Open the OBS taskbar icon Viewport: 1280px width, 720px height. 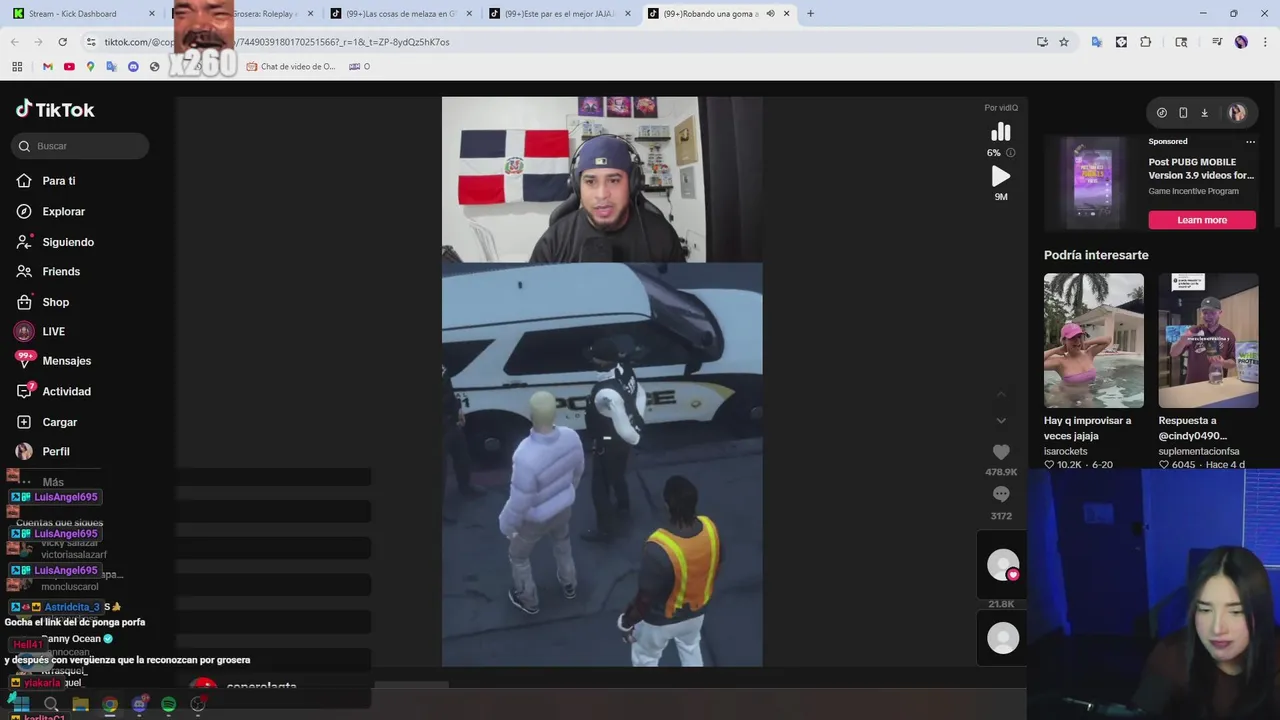tap(198, 704)
